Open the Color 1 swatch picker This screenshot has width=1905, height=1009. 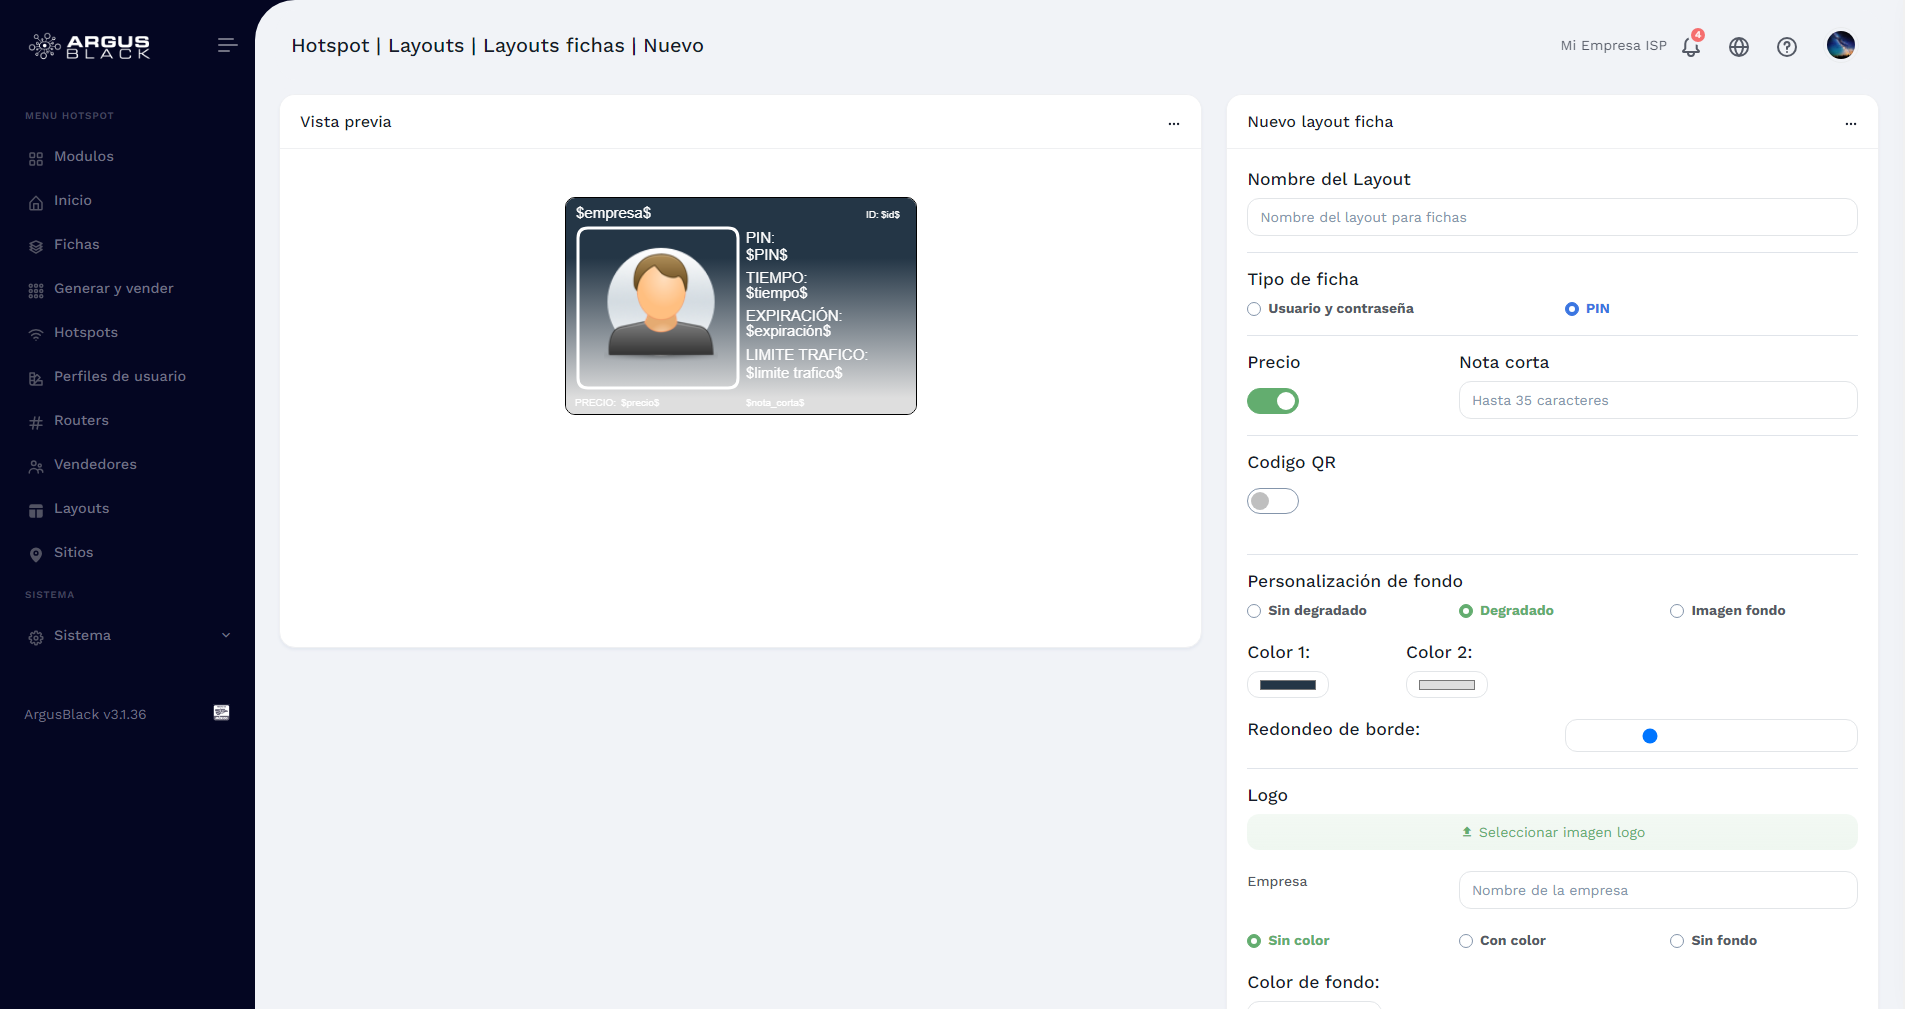[1288, 685]
